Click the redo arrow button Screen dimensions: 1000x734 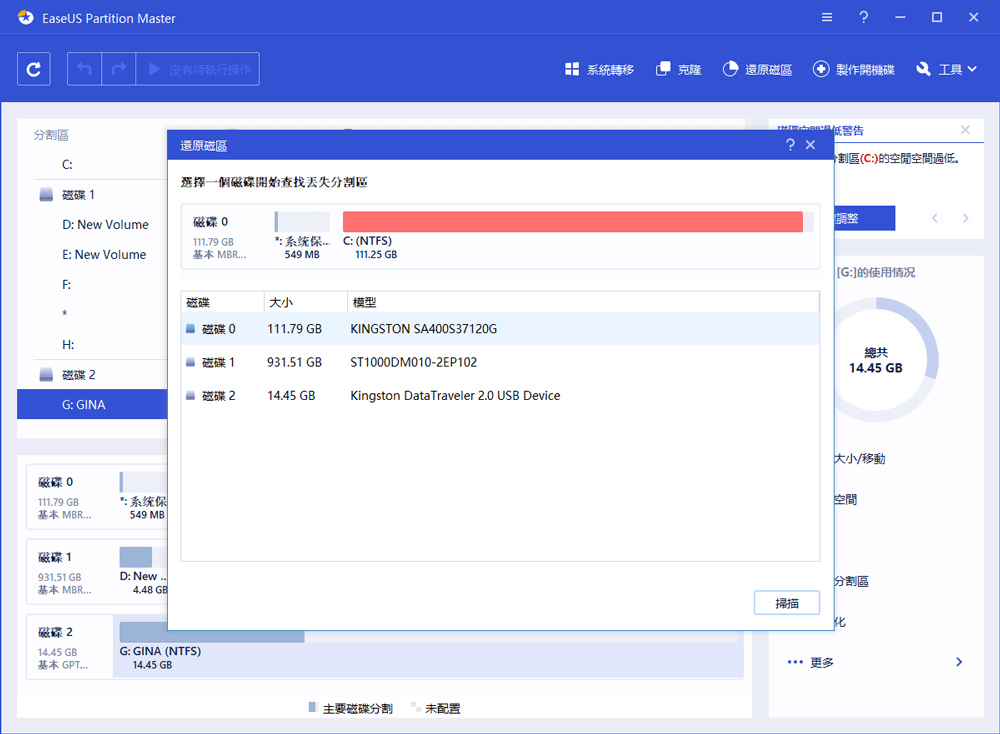coord(119,69)
